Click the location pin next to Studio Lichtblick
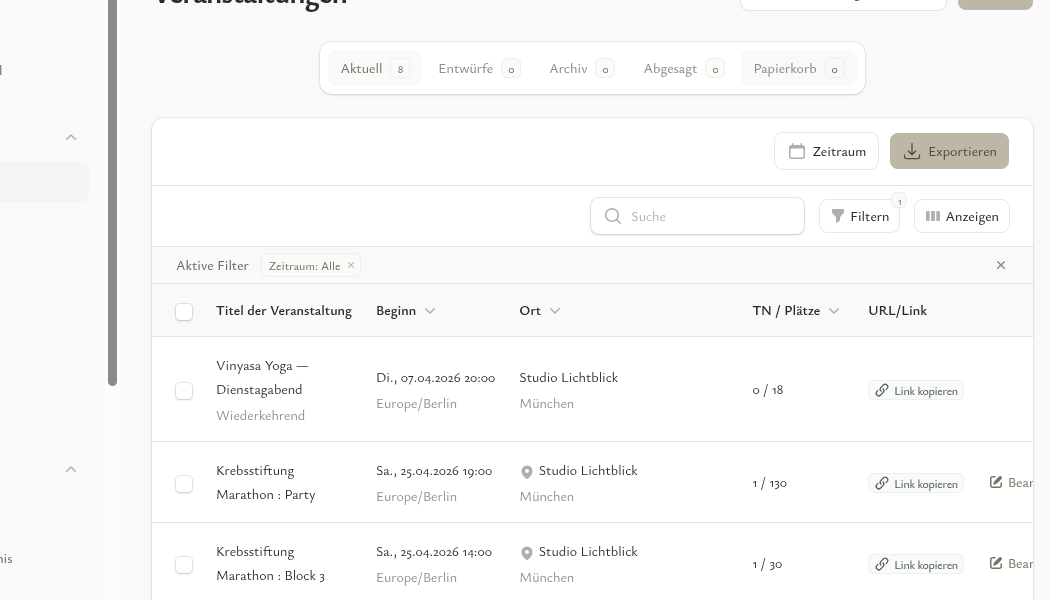 coord(527,472)
